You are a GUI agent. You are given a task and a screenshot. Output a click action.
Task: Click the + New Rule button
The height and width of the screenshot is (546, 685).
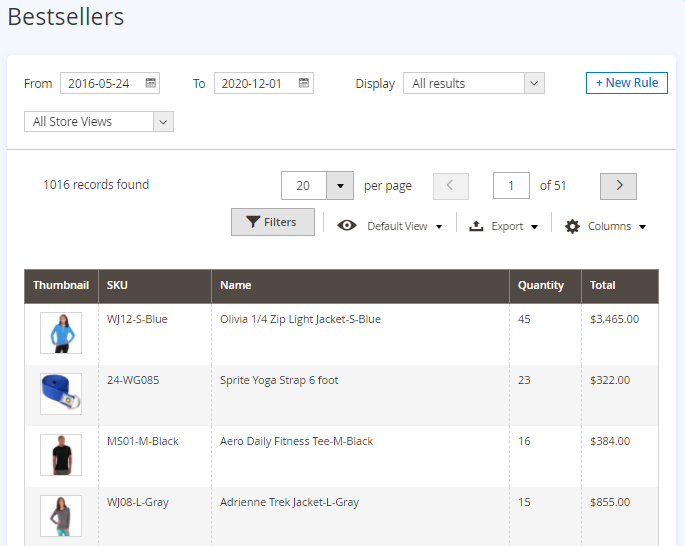pyautogui.click(x=626, y=83)
